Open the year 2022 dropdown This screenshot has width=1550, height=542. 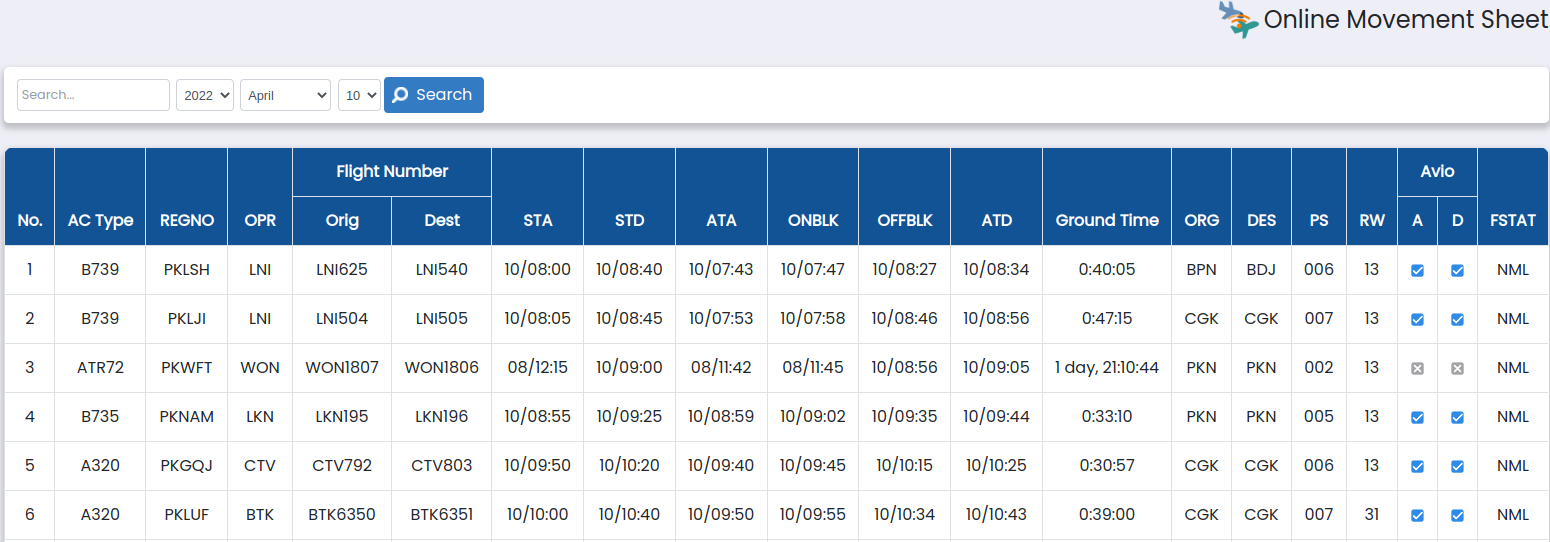point(205,95)
